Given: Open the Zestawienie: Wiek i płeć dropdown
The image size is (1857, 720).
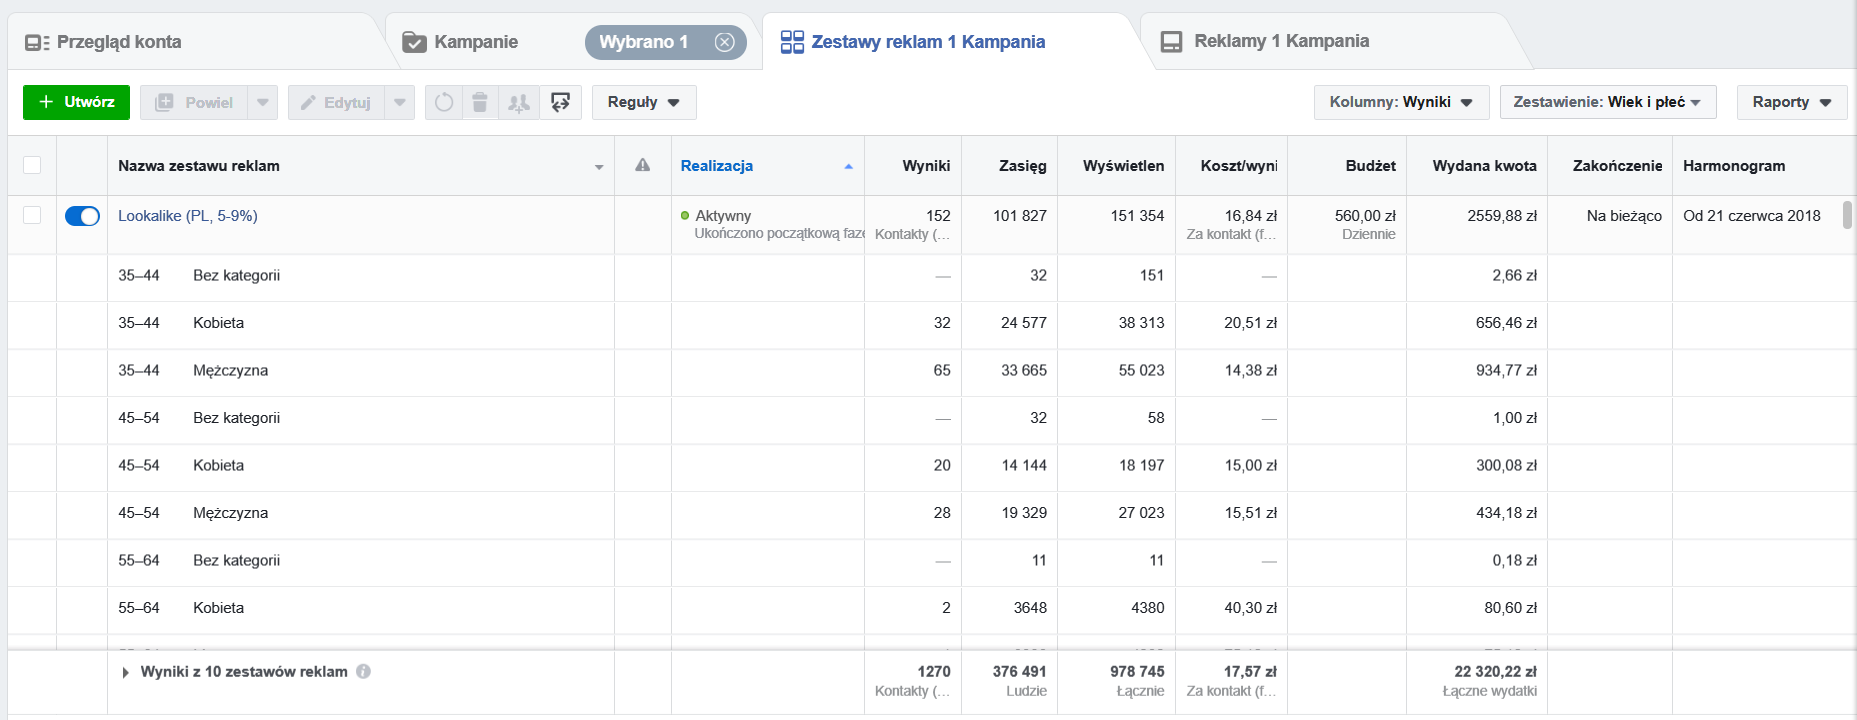Looking at the screenshot, I should coord(1608,102).
